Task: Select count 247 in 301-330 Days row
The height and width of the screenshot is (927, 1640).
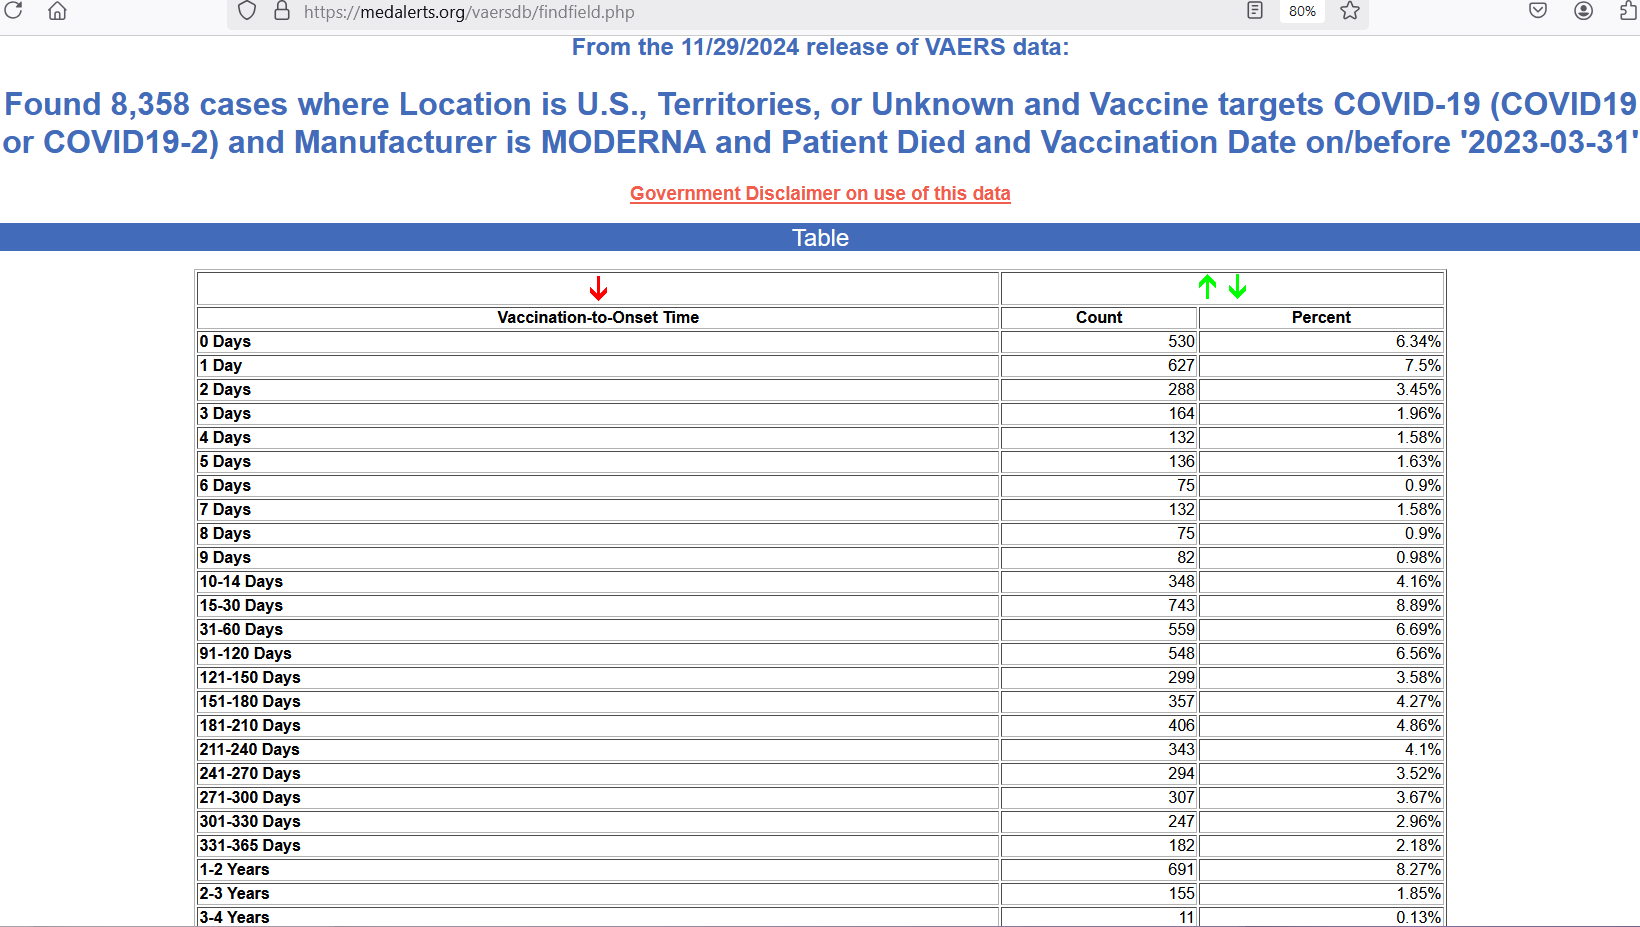Action: [x=1181, y=821]
